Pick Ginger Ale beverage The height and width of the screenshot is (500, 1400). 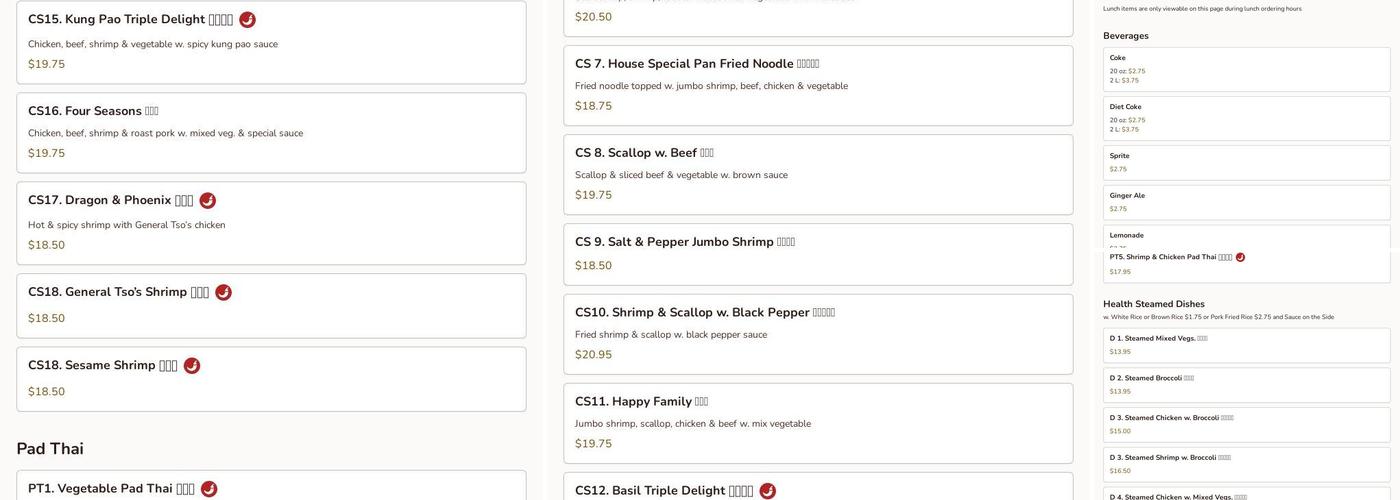[1246, 202]
